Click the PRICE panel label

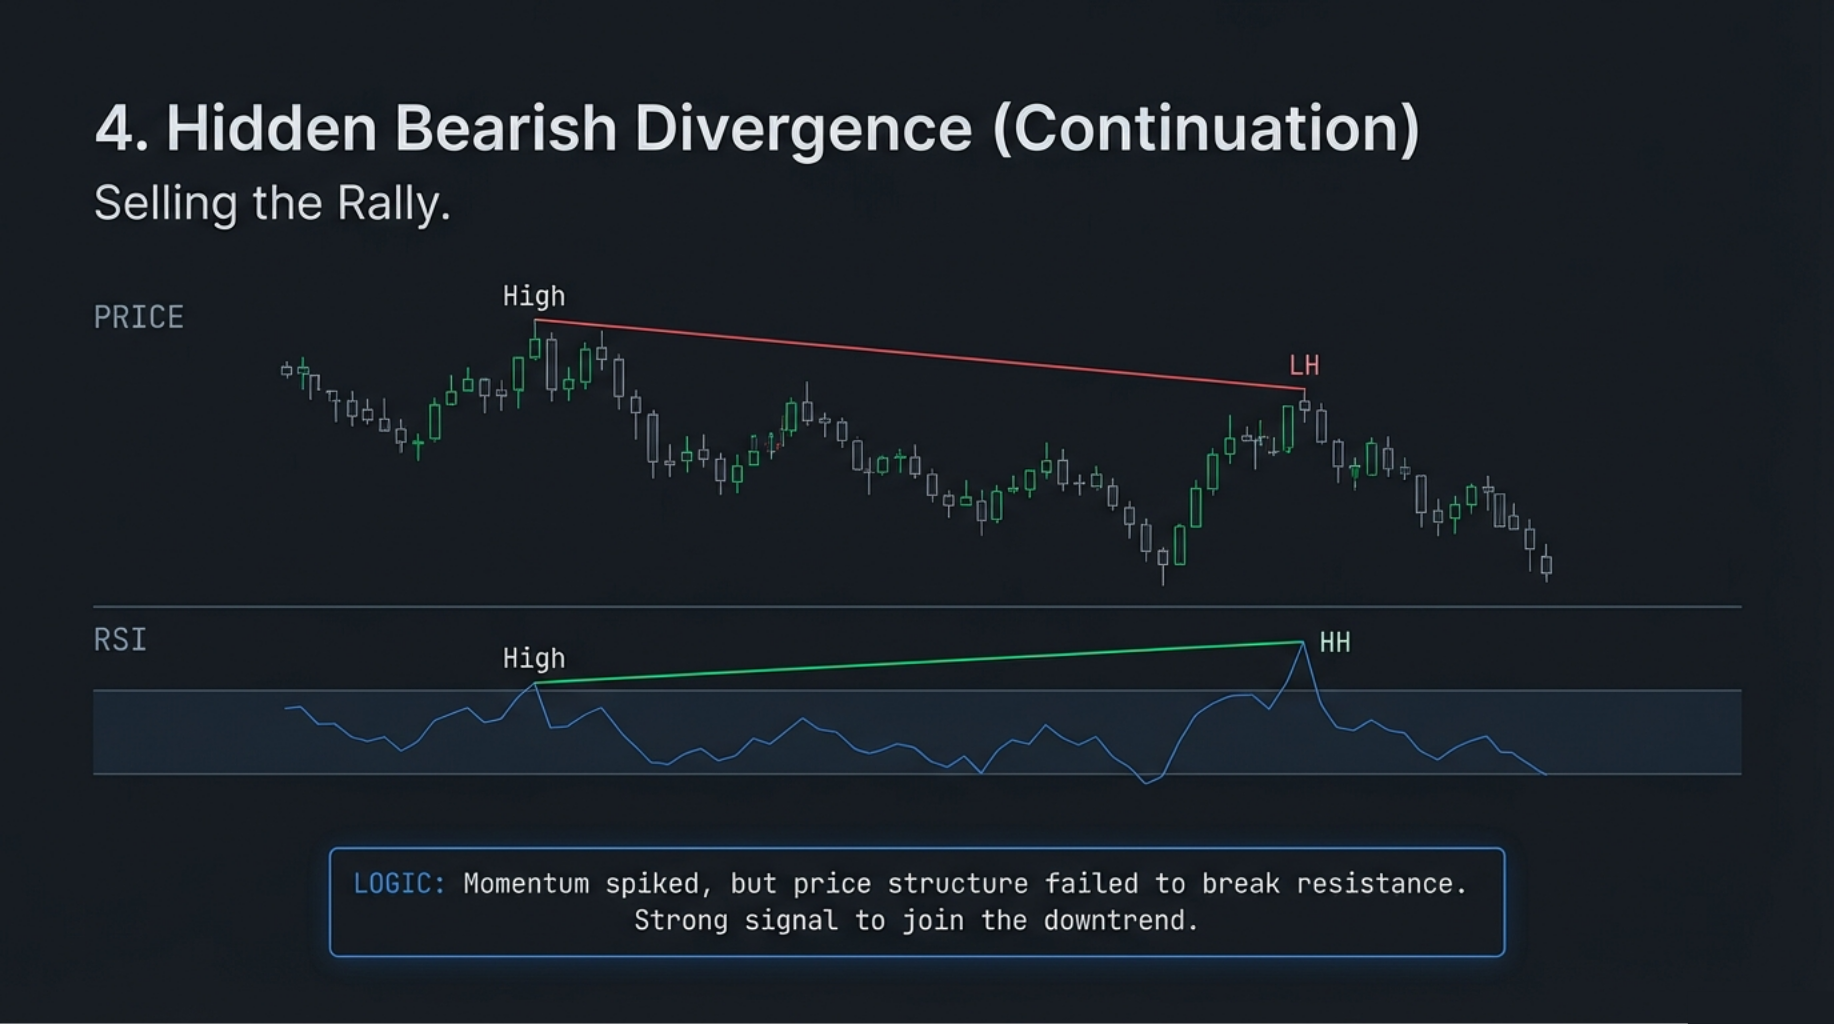coord(139,318)
